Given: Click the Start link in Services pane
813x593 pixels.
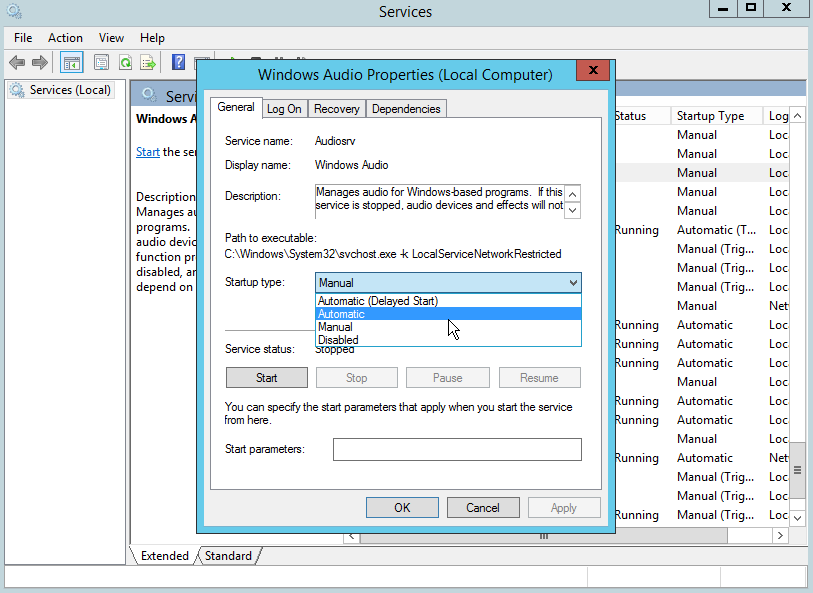Looking at the screenshot, I should pyautogui.click(x=148, y=152).
